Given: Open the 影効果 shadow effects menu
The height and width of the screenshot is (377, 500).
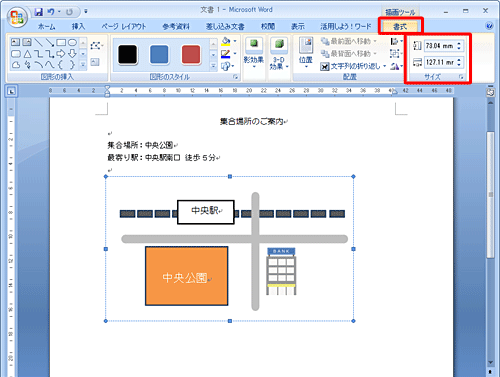Looking at the screenshot, I should (254, 53).
